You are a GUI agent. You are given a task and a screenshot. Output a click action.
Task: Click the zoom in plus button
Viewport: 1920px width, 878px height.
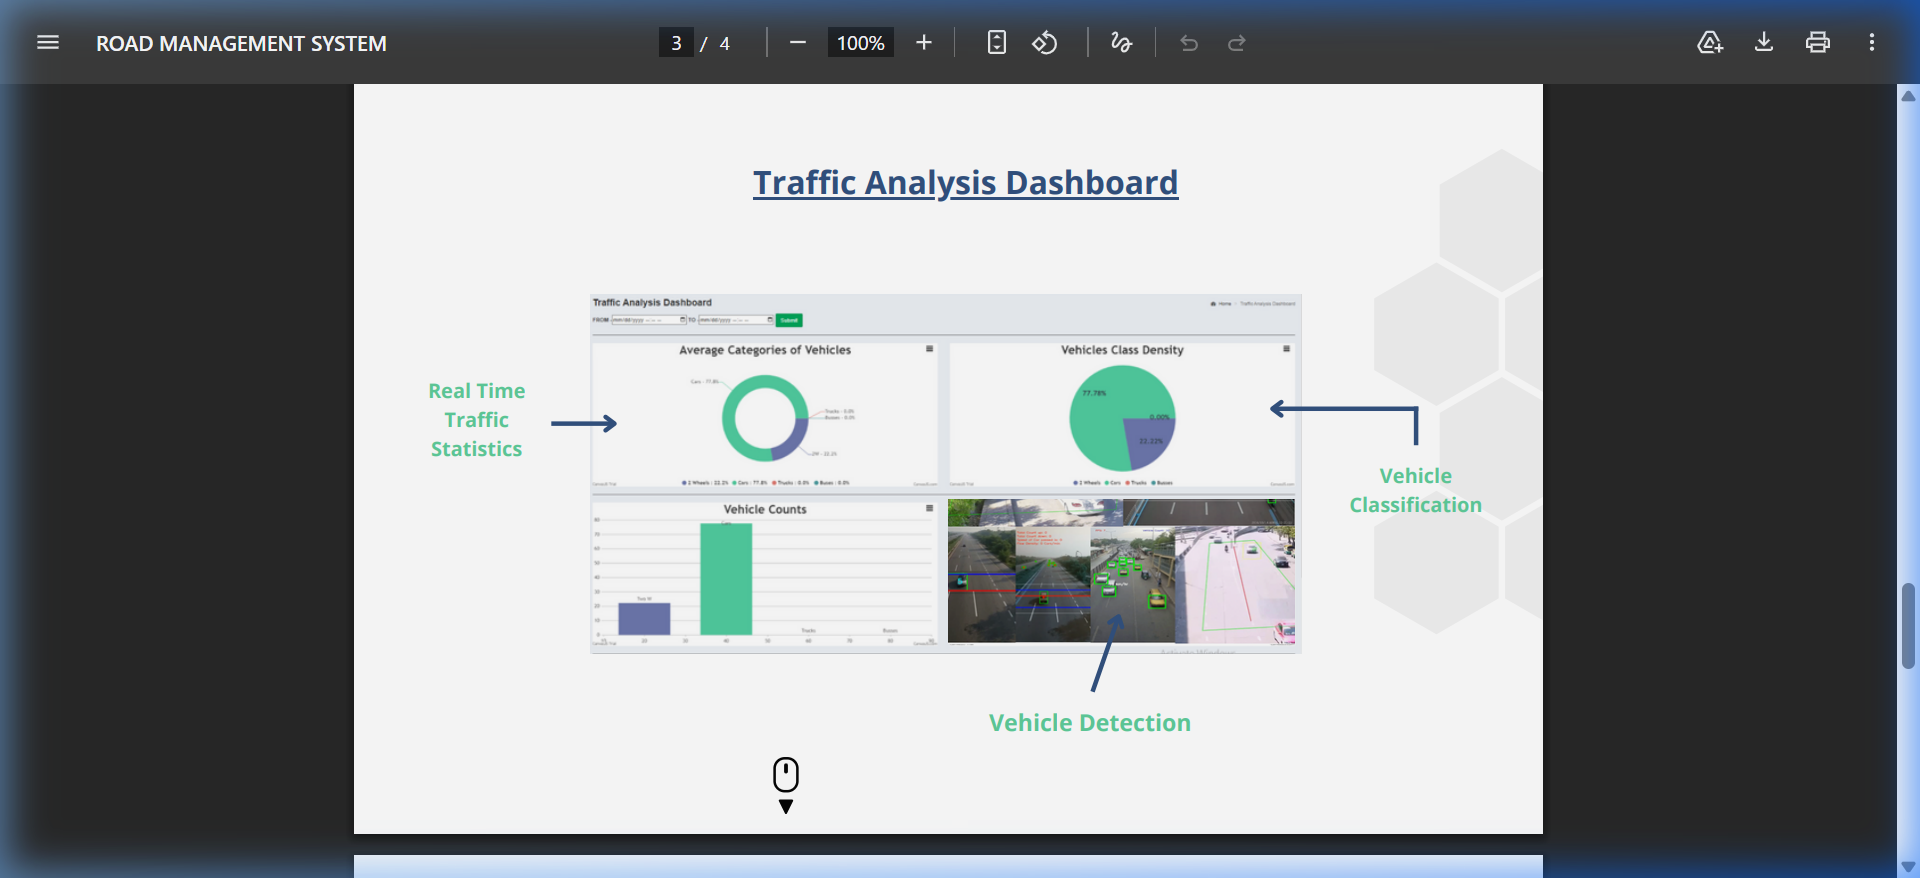tap(924, 42)
